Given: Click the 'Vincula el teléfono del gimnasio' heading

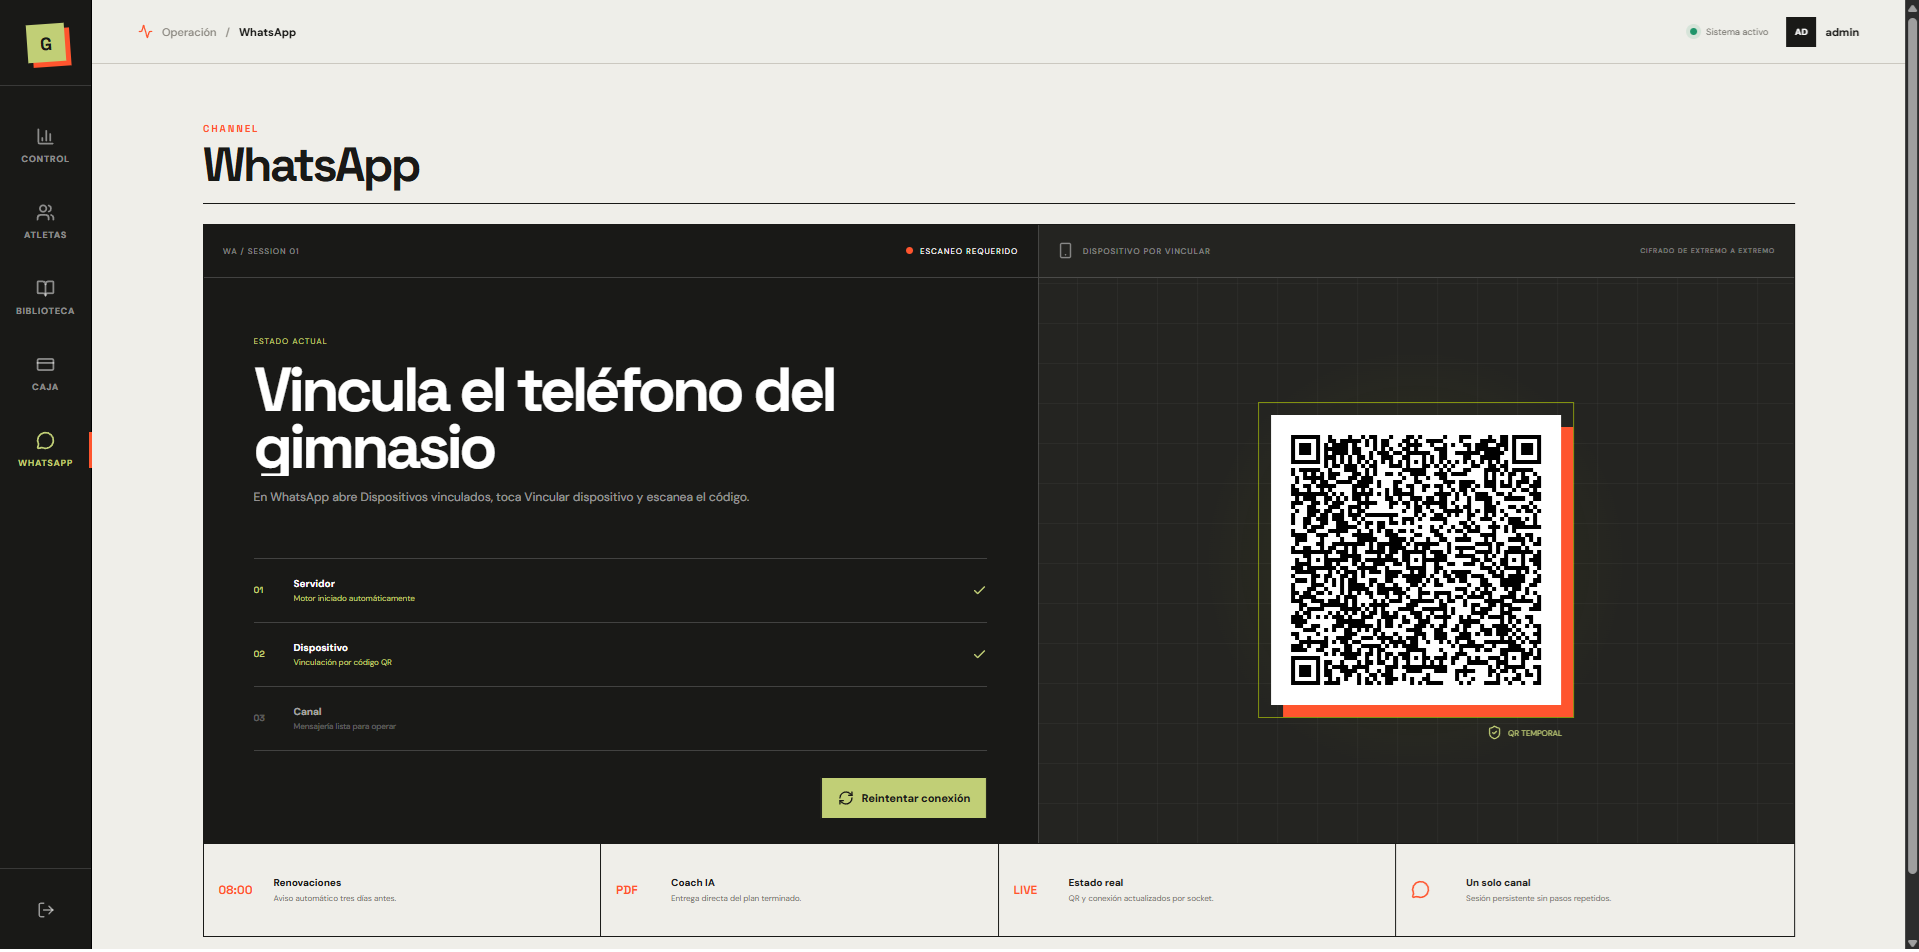Looking at the screenshot, I should click(x=545, y=418).
